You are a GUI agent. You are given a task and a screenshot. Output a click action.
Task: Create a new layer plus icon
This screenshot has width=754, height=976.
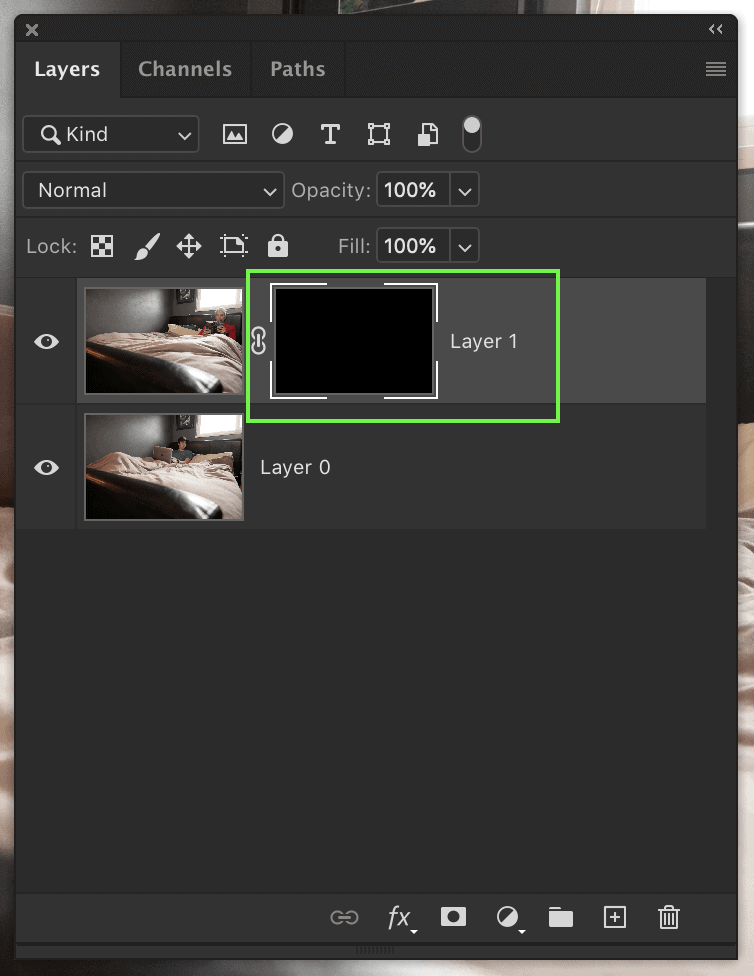[615, 917]
